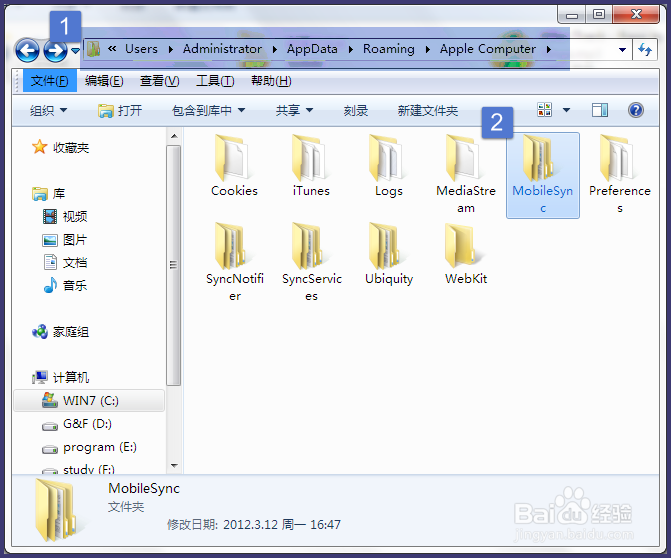Refresh the folder view
This screenshot has width=671, height=558.
645,50
